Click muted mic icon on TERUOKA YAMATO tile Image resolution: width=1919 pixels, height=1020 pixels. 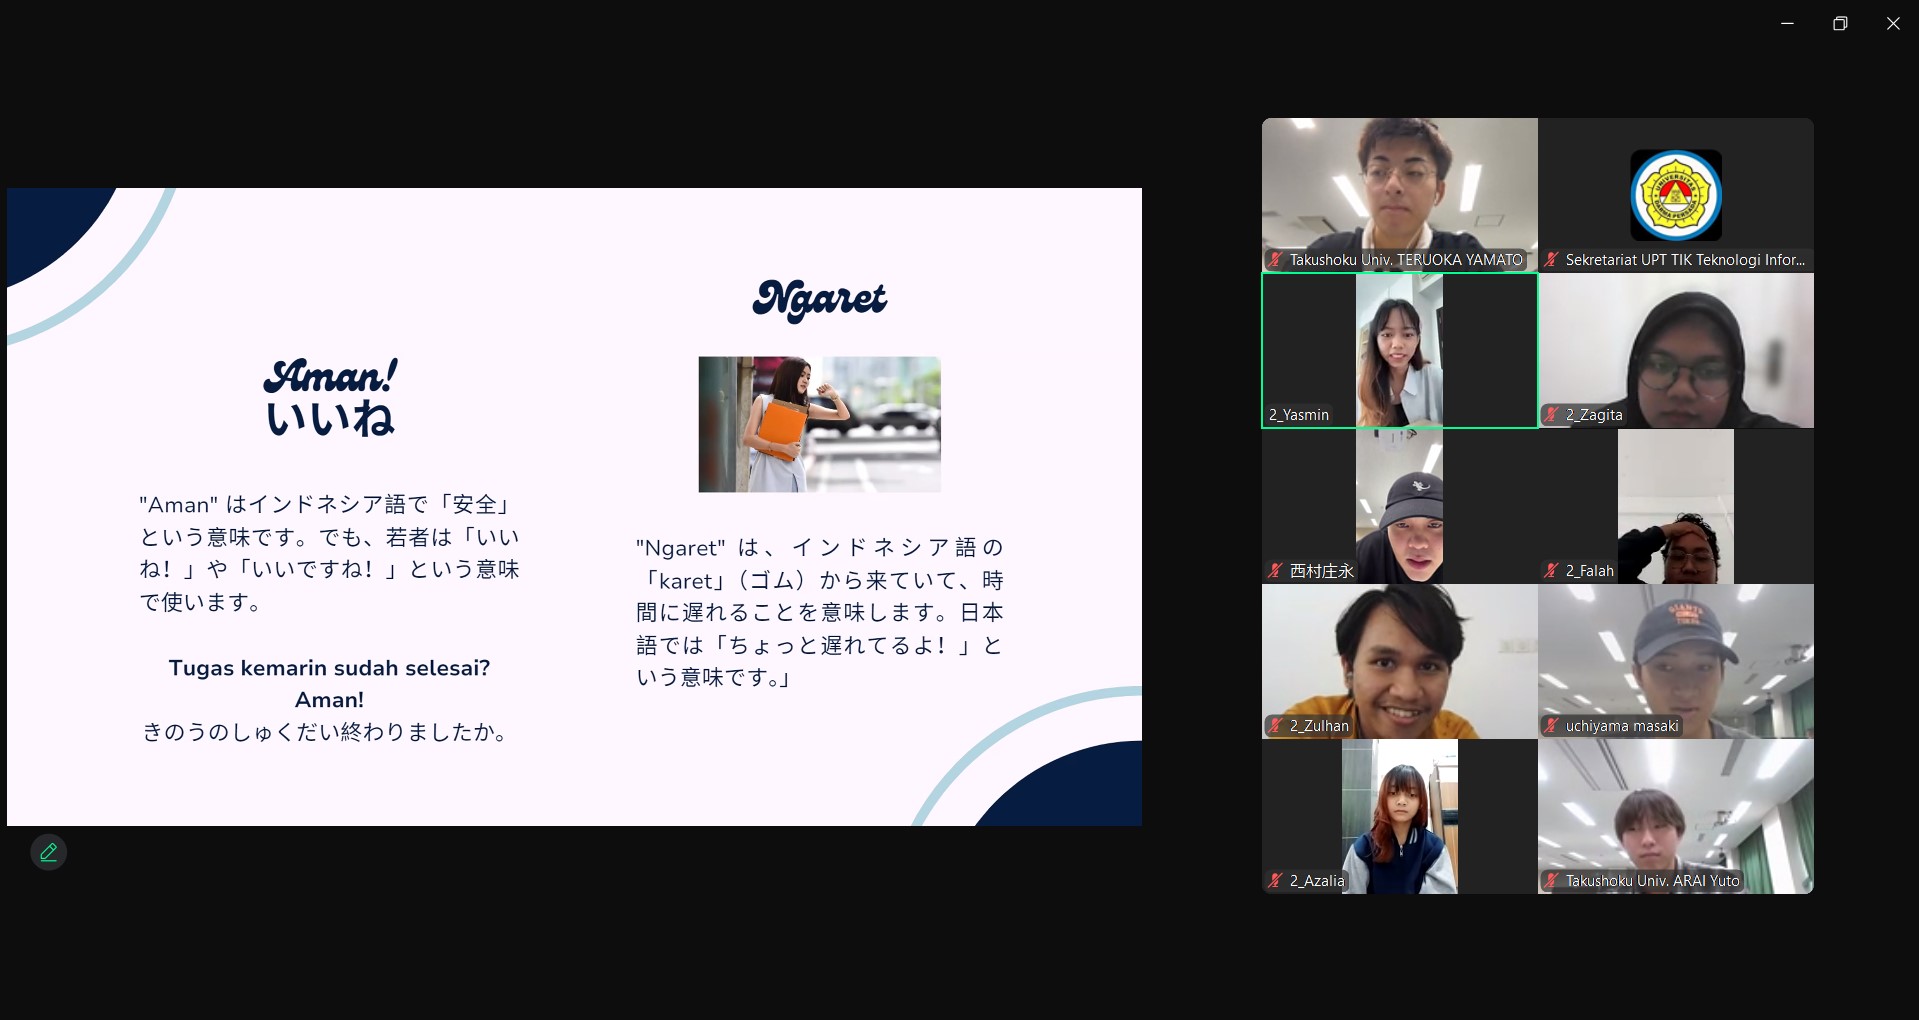(x=1275, y=260)
